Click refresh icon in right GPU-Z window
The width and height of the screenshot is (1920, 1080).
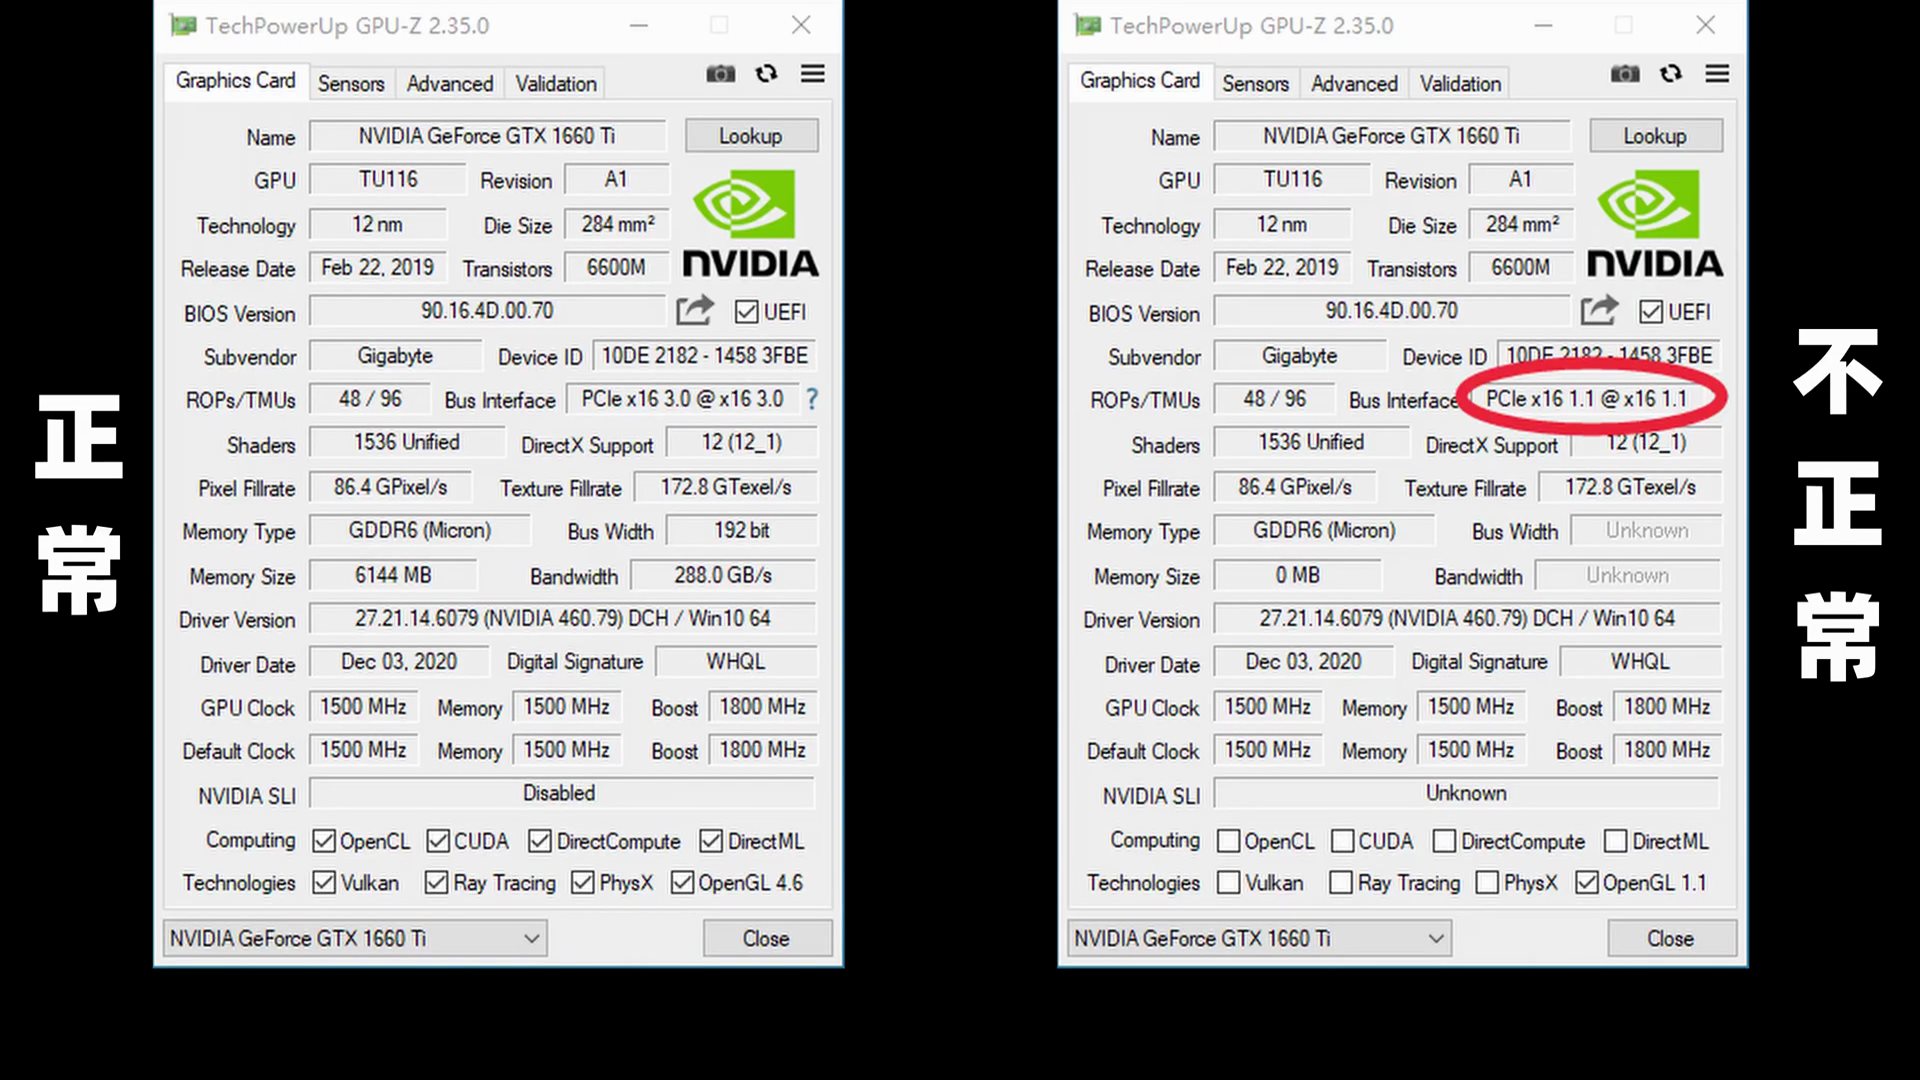tap(1671, 74)
